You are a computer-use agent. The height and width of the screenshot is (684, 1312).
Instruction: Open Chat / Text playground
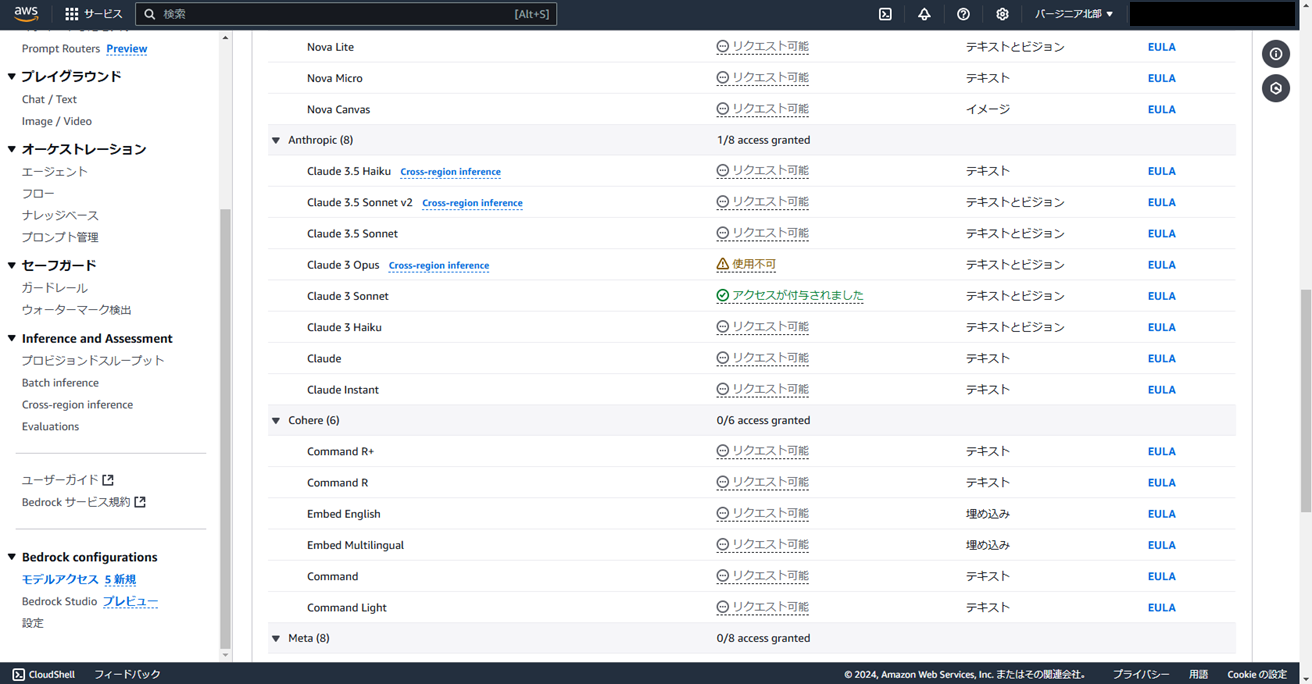(49, 99)
